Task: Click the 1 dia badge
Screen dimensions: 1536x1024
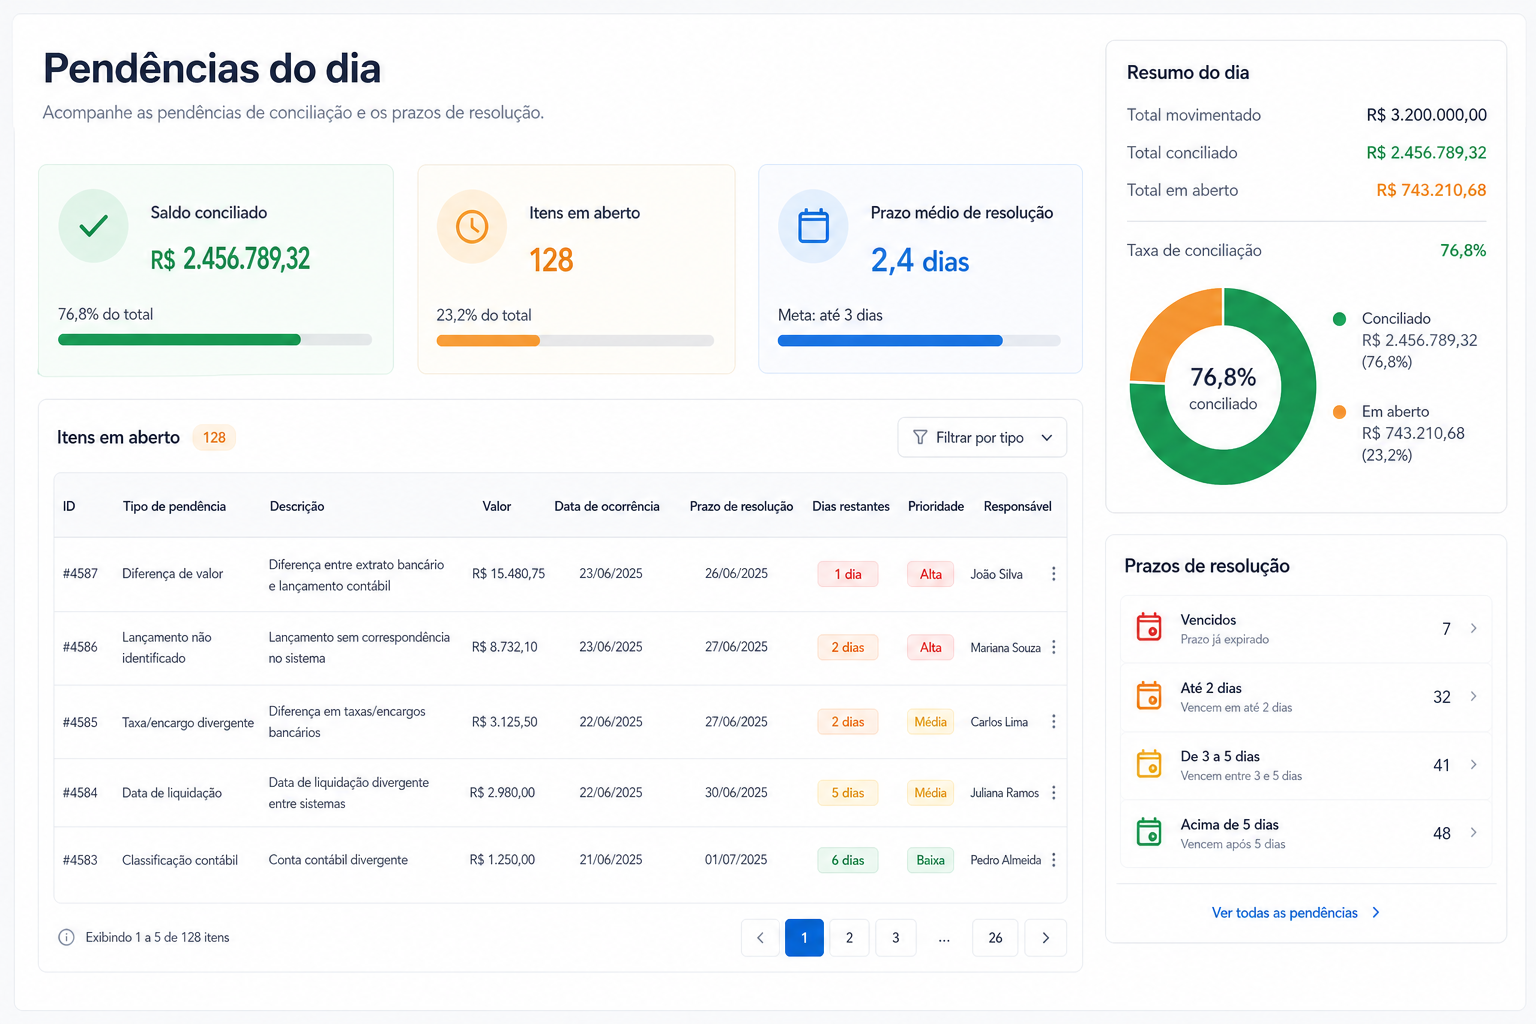Action: tap(848, 574)
